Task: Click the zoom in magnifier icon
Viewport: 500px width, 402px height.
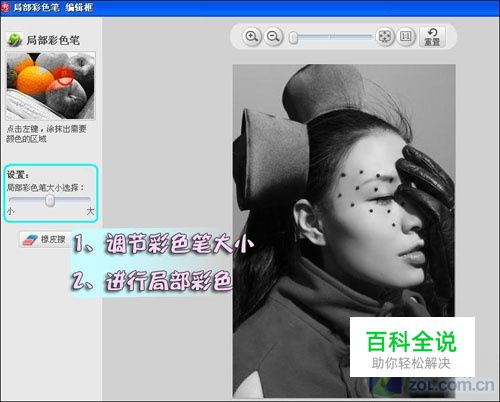Action: (x=252, y=37)
